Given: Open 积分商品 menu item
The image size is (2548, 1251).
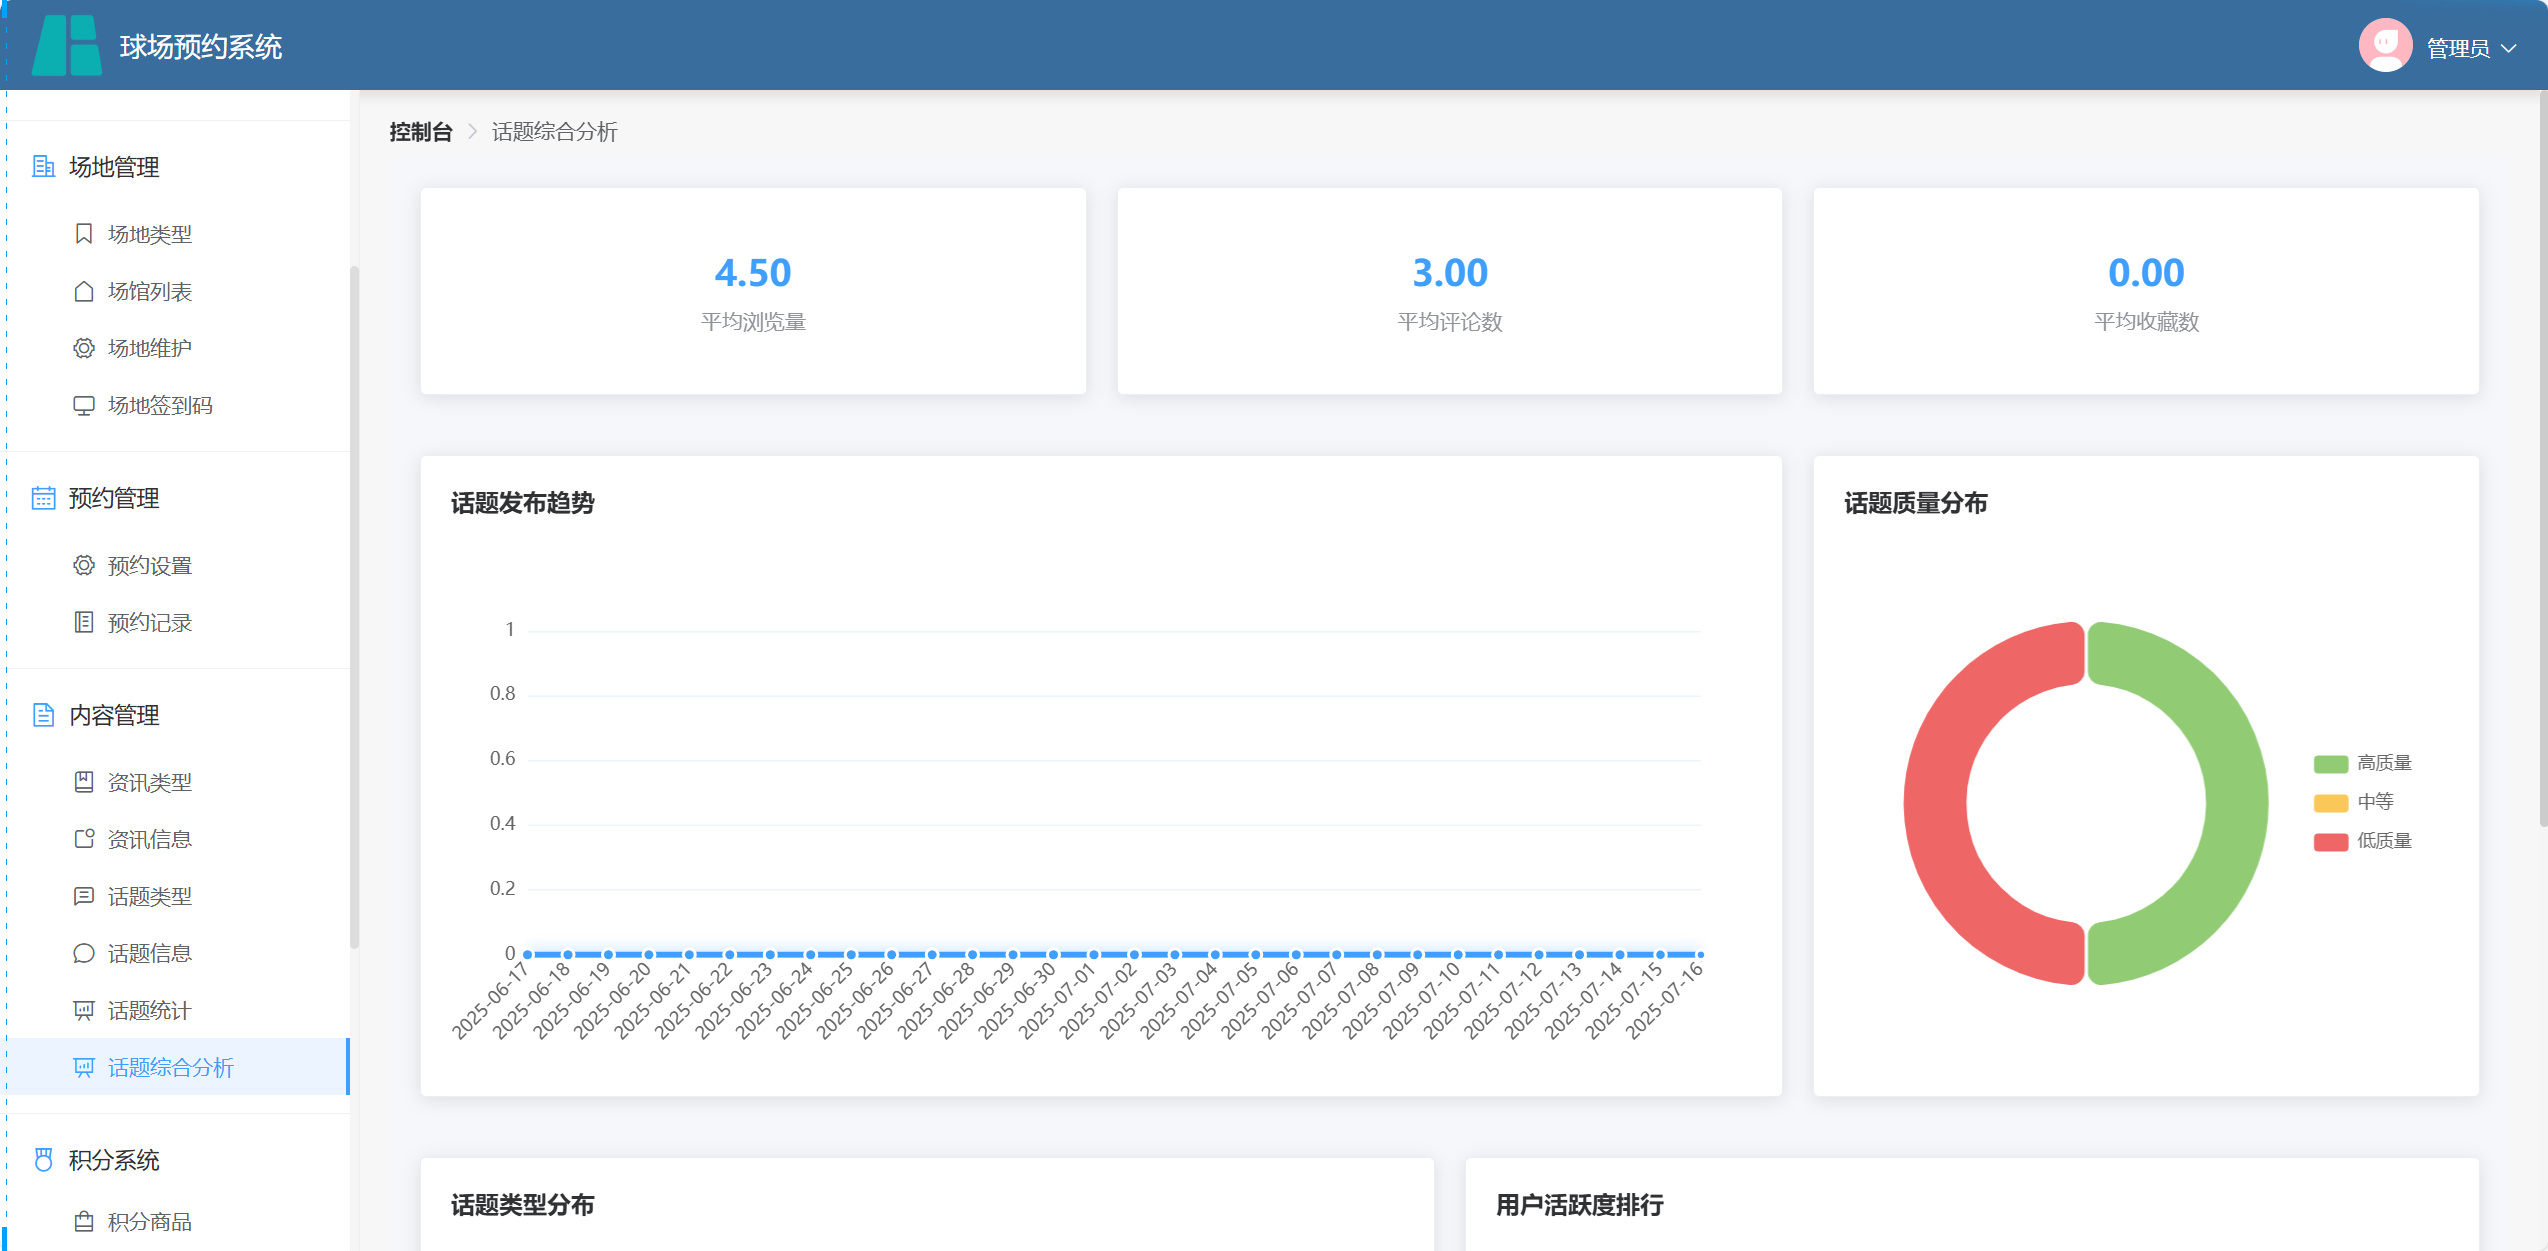Looking at the screenshot, I should [x=178, y=1221].
